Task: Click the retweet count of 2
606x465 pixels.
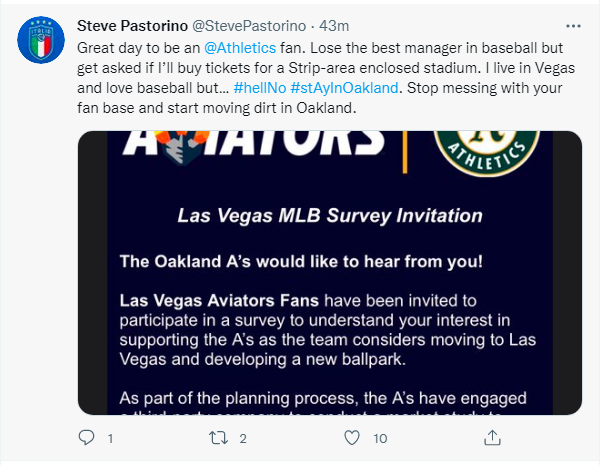Action: [x=243, y=439]
